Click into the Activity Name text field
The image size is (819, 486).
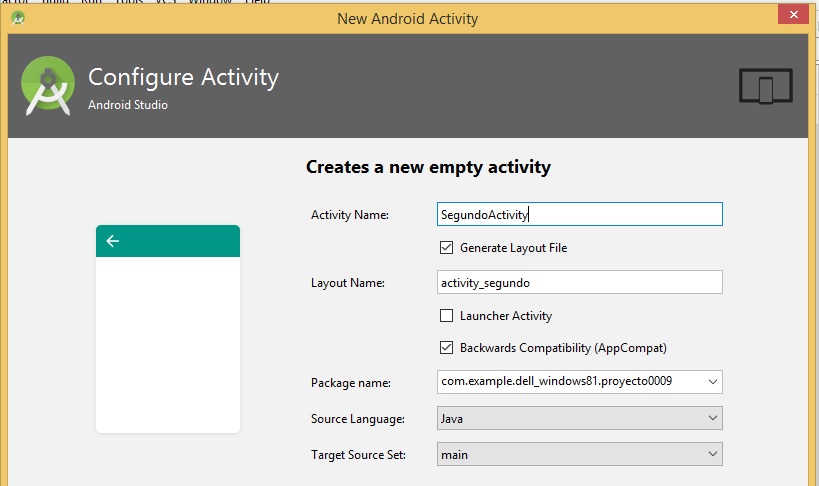click(x=579, y=214)
